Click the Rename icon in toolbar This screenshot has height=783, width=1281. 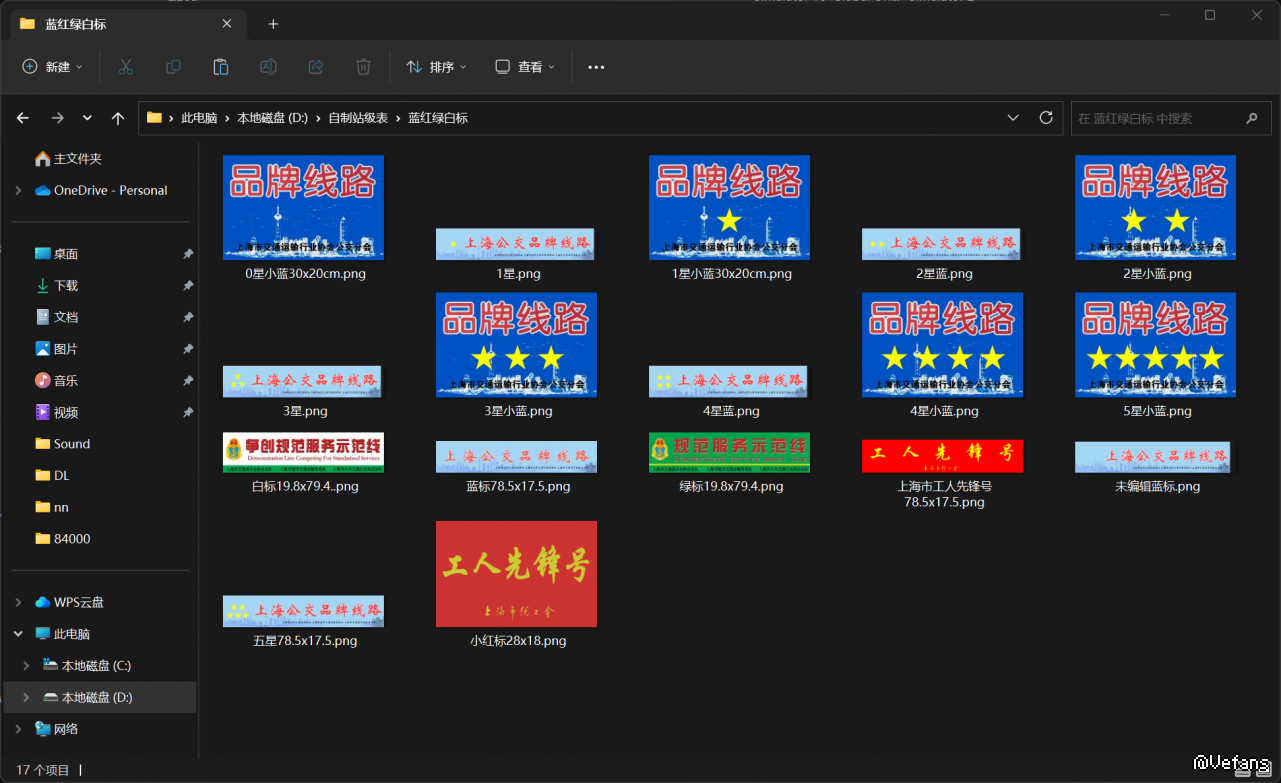[x=268, y=67]
